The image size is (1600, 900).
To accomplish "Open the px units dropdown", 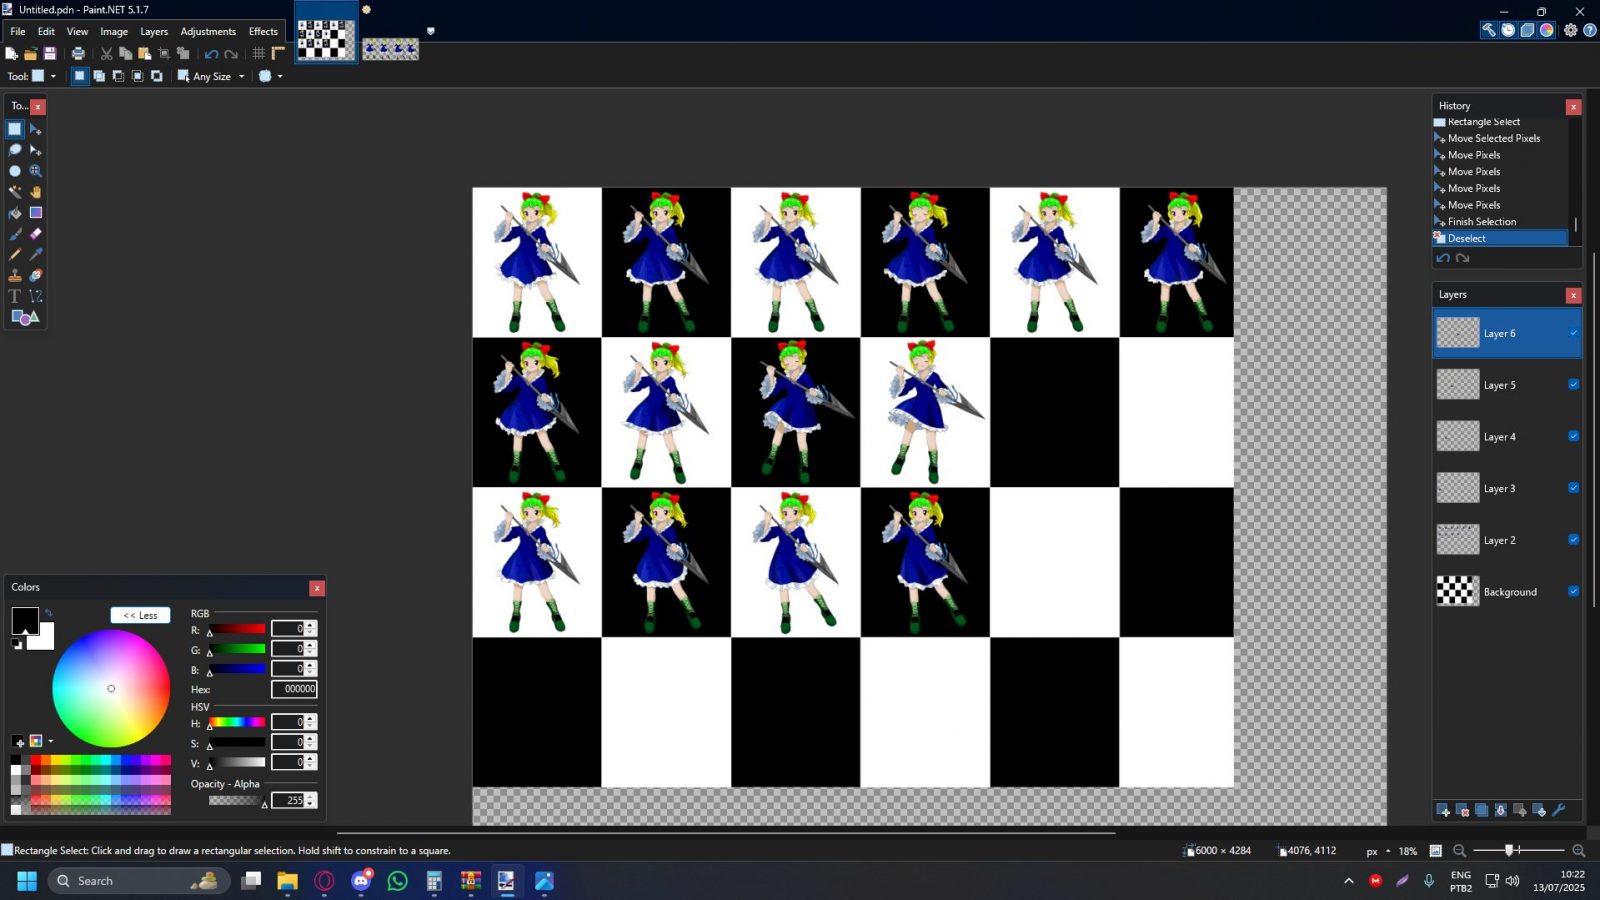I will coord(1378,851).
